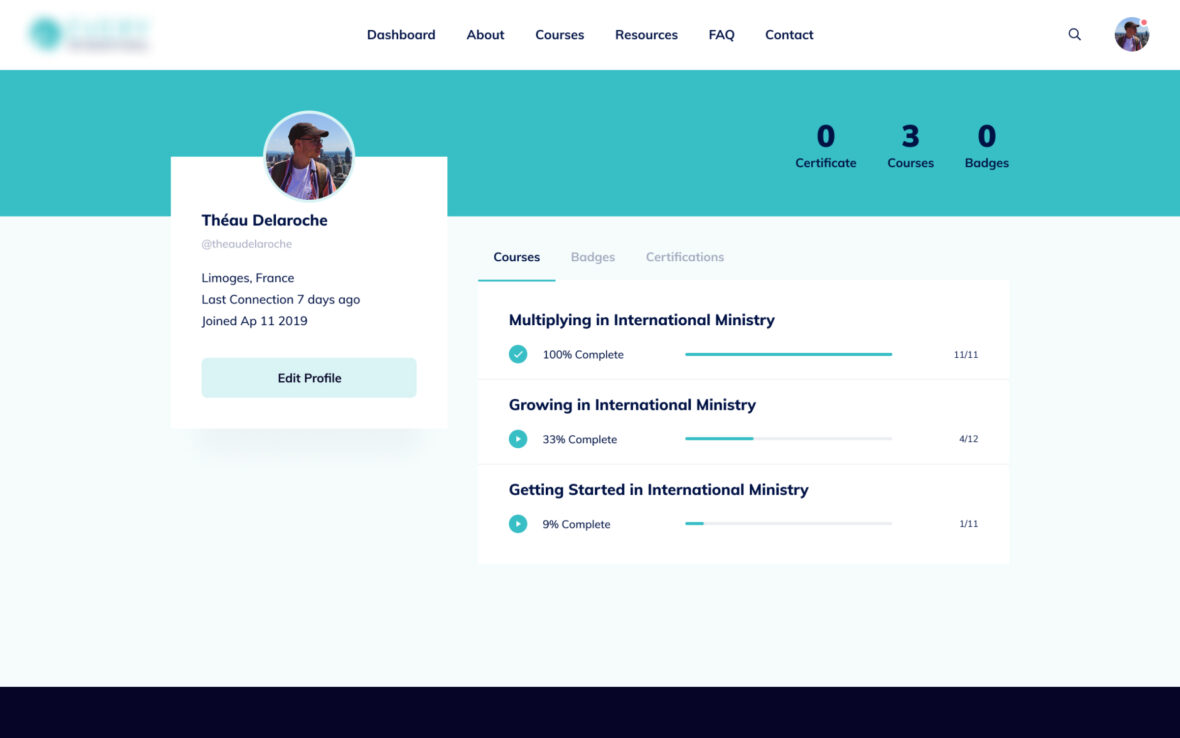Screen dimensions: 1180x738
Task: Open the @theaudelaroche username link
Action: pyautogui.click(x=246, y=243)
